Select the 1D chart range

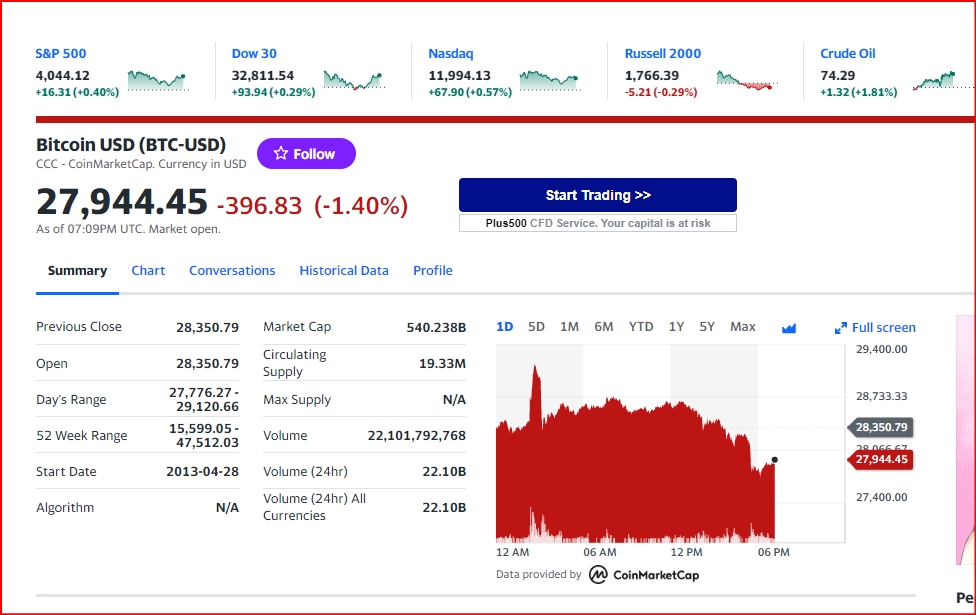coord(505,327)
